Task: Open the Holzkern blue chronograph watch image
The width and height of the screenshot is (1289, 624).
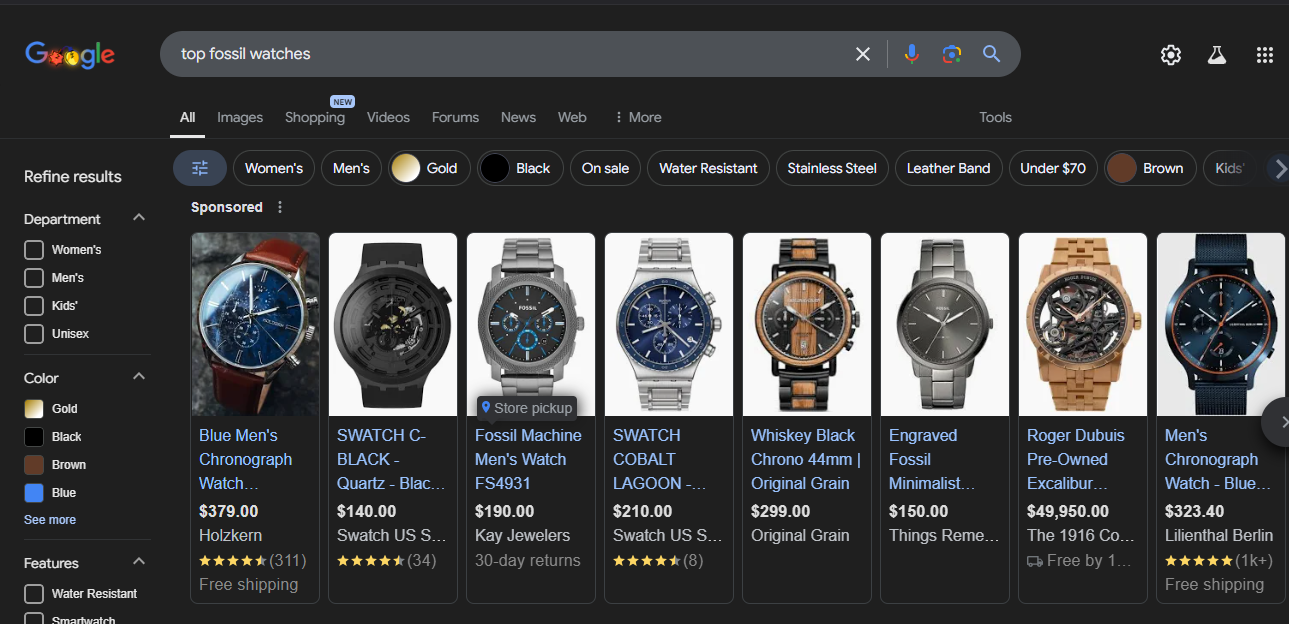Action: (x=255, y=324)
